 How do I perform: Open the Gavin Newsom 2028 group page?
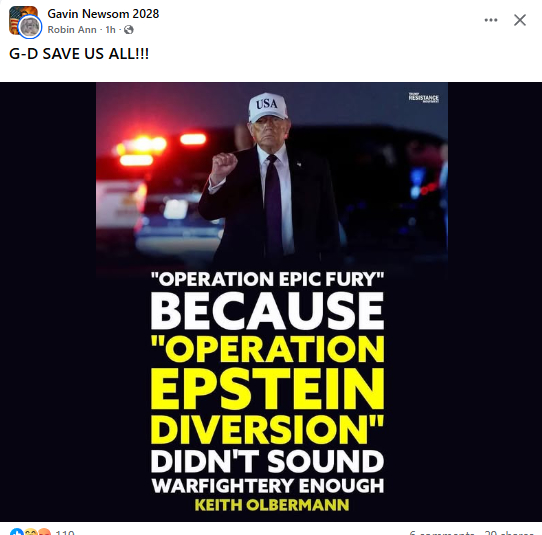click(103, 14)
